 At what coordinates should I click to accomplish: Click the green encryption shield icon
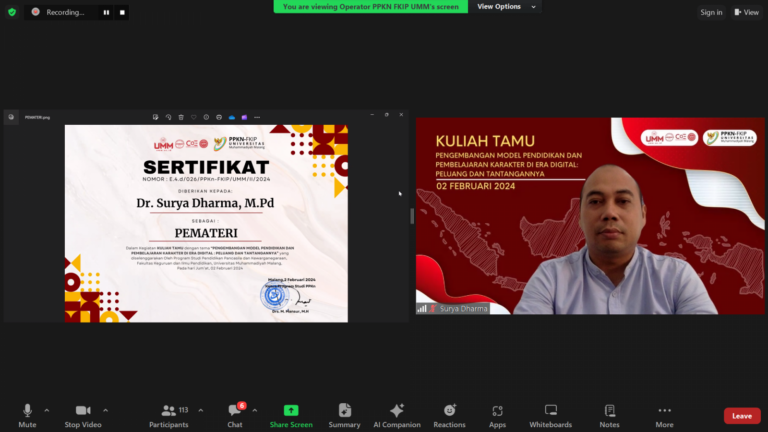point(12,12)
